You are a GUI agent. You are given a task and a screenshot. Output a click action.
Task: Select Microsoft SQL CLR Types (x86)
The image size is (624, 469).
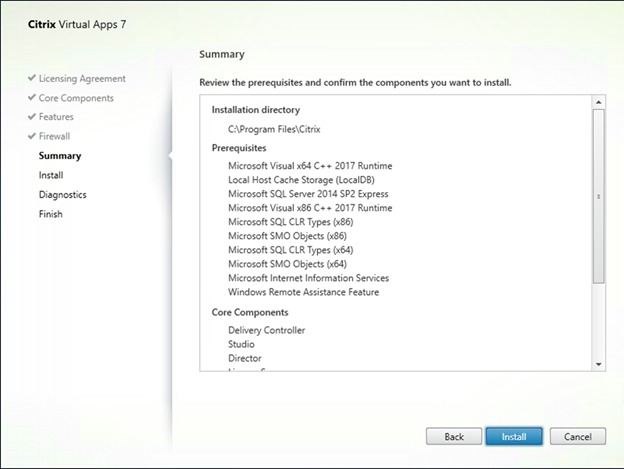[291, 222]
